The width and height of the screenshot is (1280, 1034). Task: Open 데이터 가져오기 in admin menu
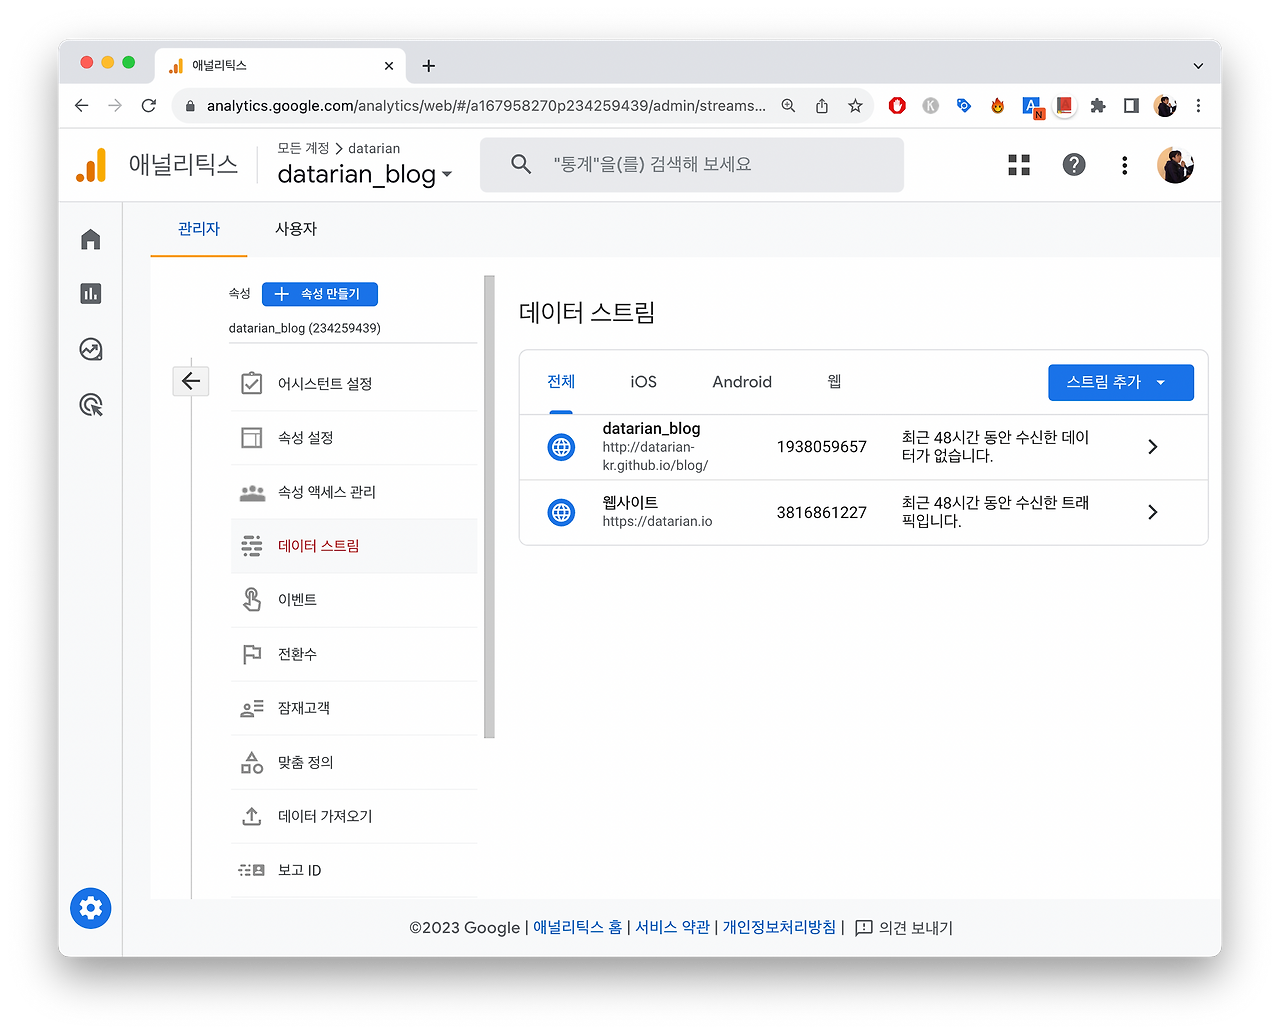pyautogui.click(x=354, y=816)
